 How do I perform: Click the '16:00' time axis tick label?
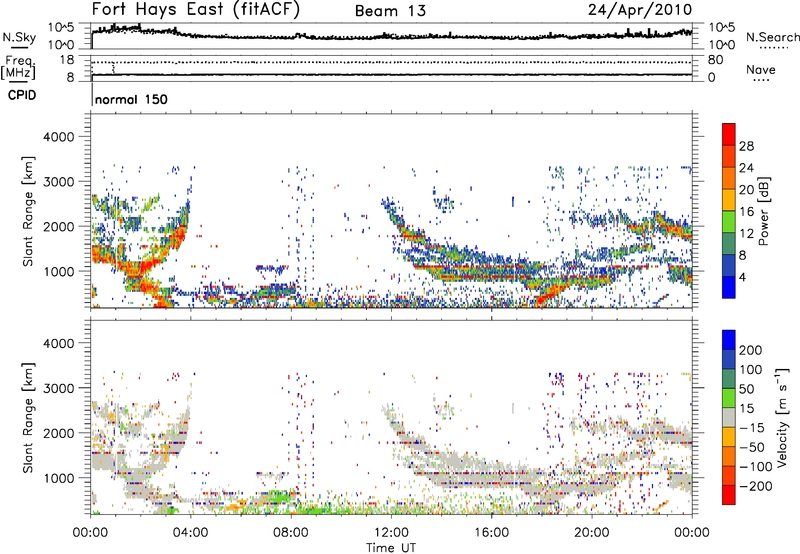(491, 533)
